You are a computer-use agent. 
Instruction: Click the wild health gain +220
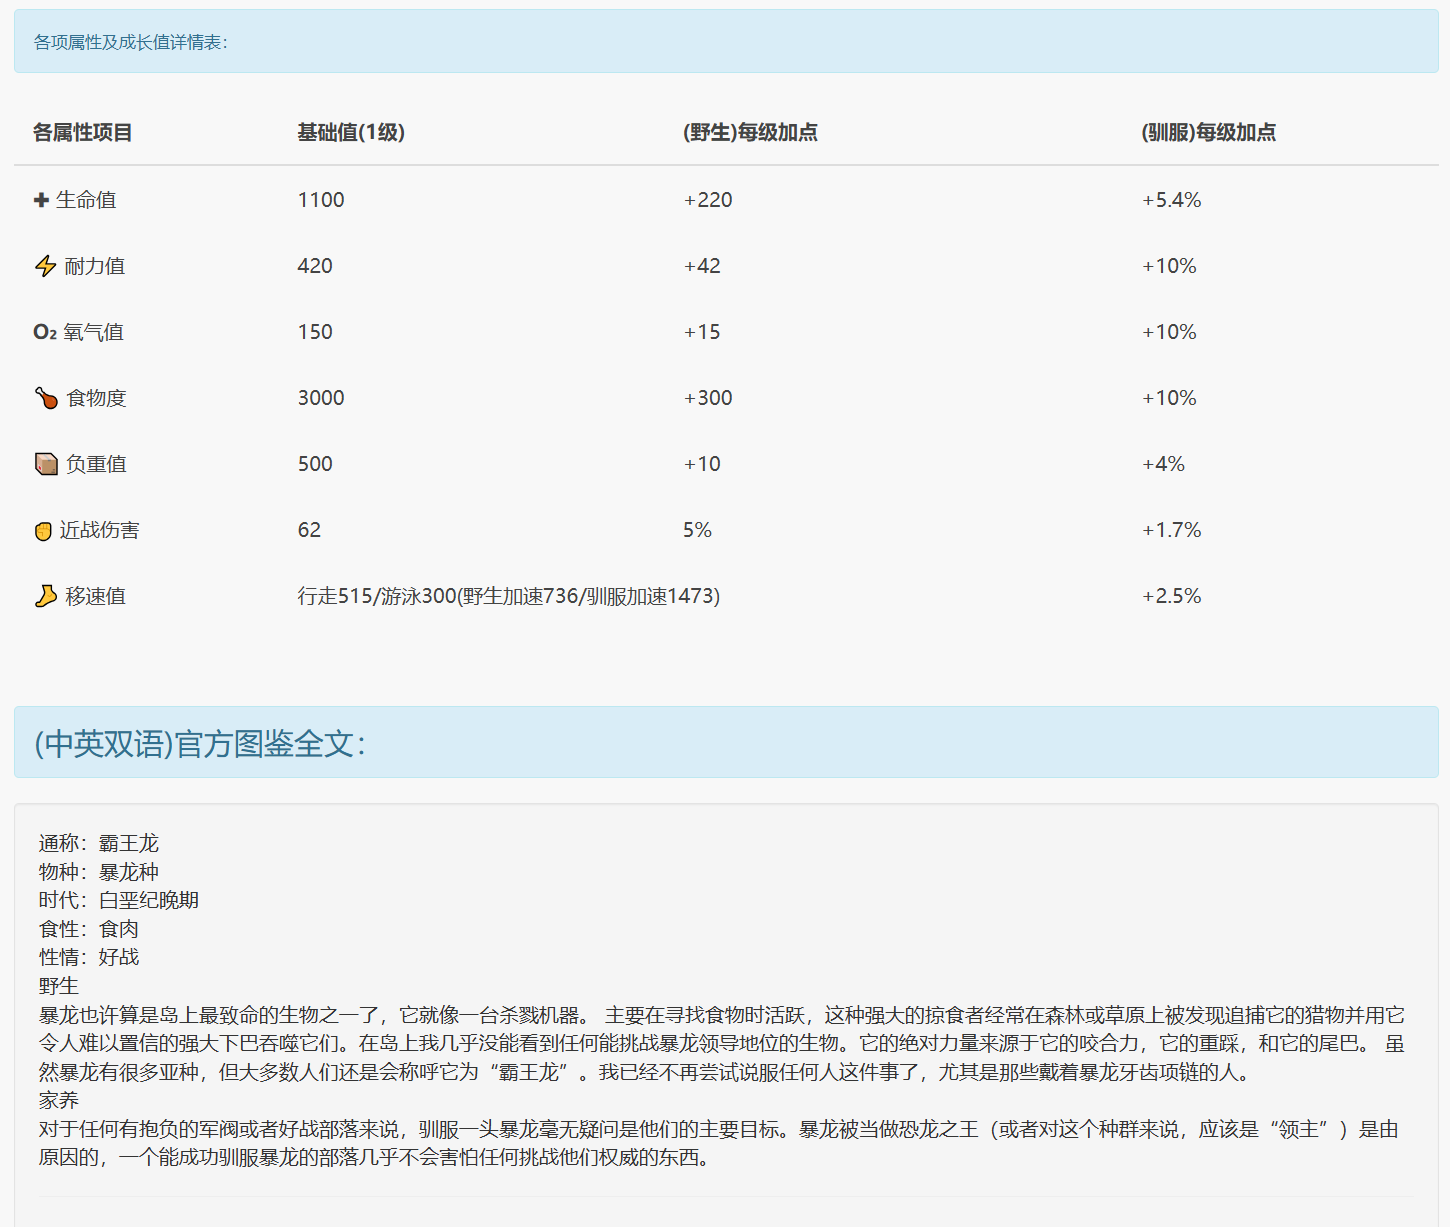708,200
